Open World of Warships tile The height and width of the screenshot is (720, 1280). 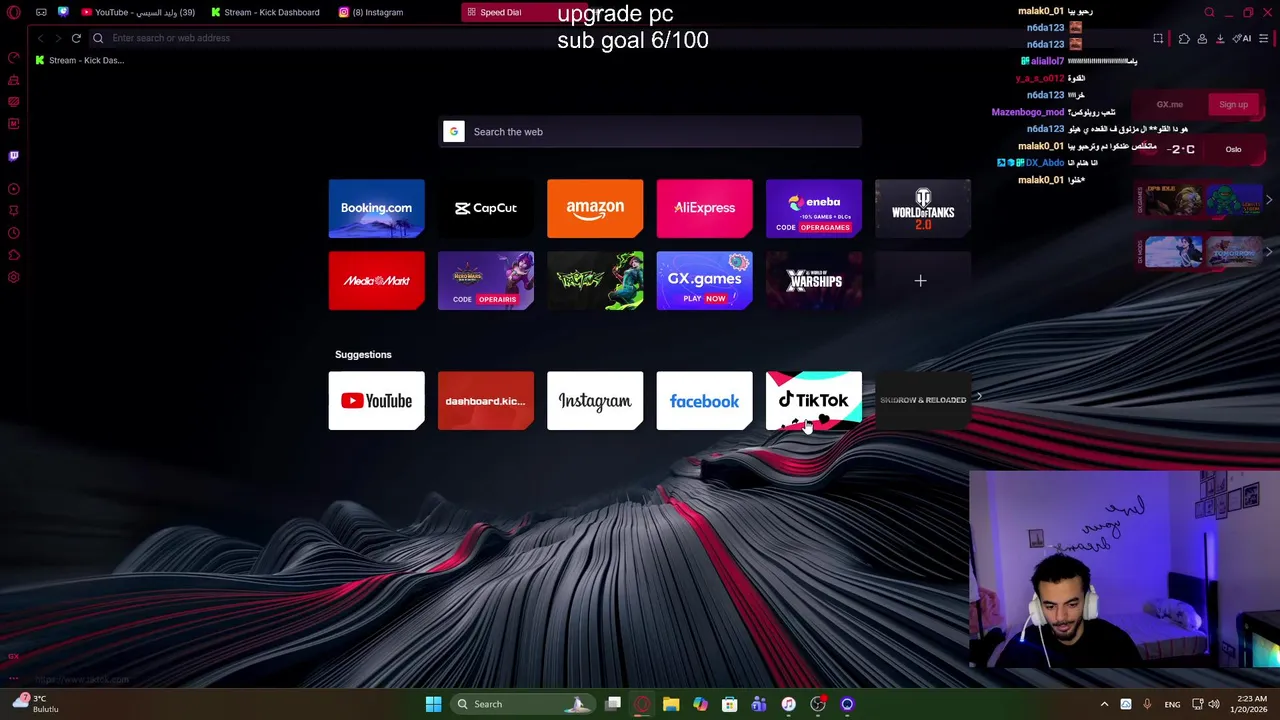point(813,281)
